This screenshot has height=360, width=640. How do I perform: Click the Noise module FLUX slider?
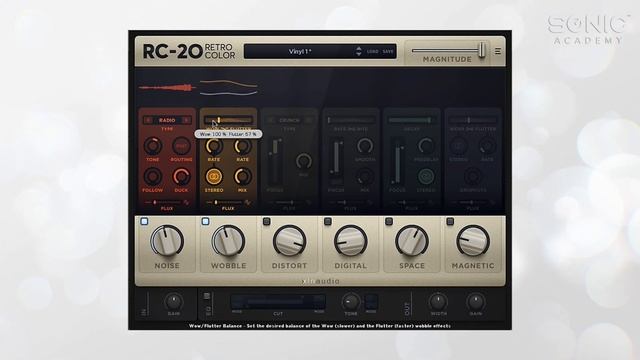(164, 202)
